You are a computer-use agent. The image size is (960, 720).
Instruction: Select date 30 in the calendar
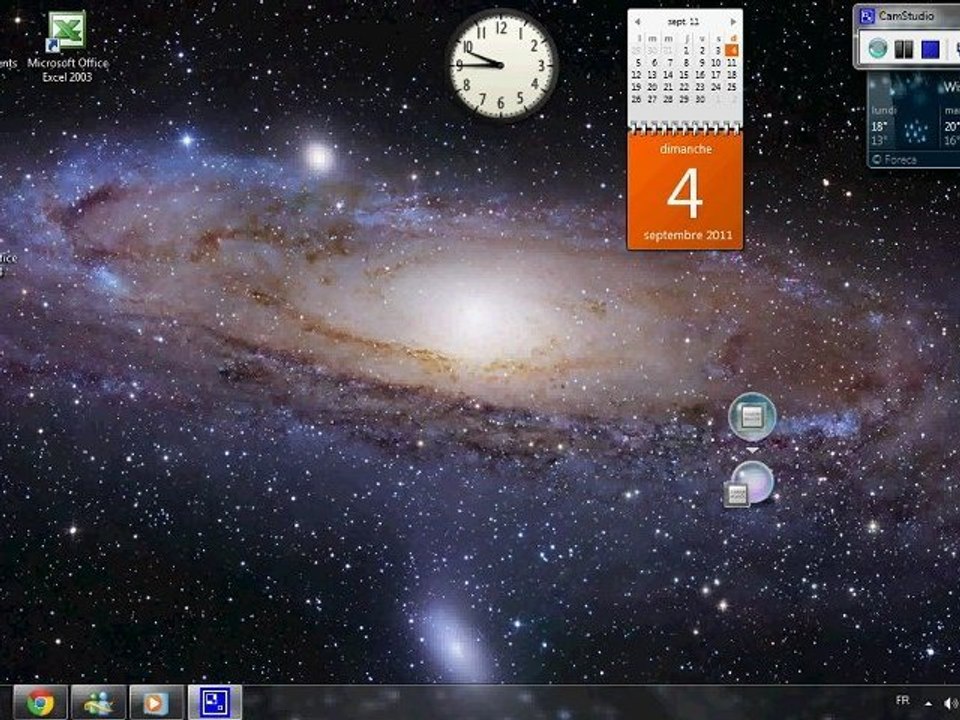click(x=700, y=99)
